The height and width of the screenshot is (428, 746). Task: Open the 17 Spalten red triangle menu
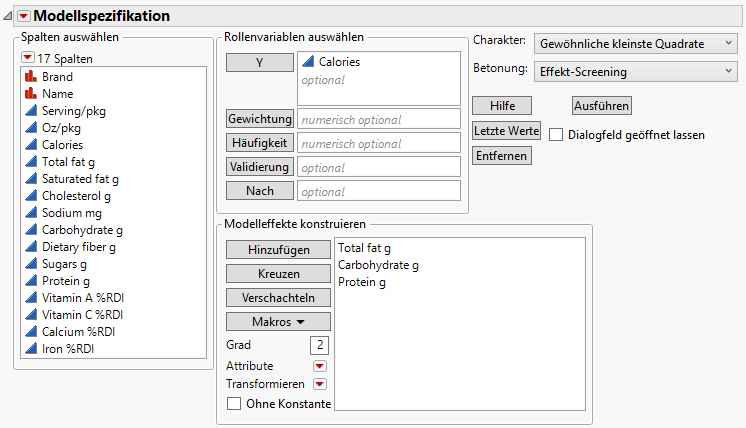[x=28, y=59]
